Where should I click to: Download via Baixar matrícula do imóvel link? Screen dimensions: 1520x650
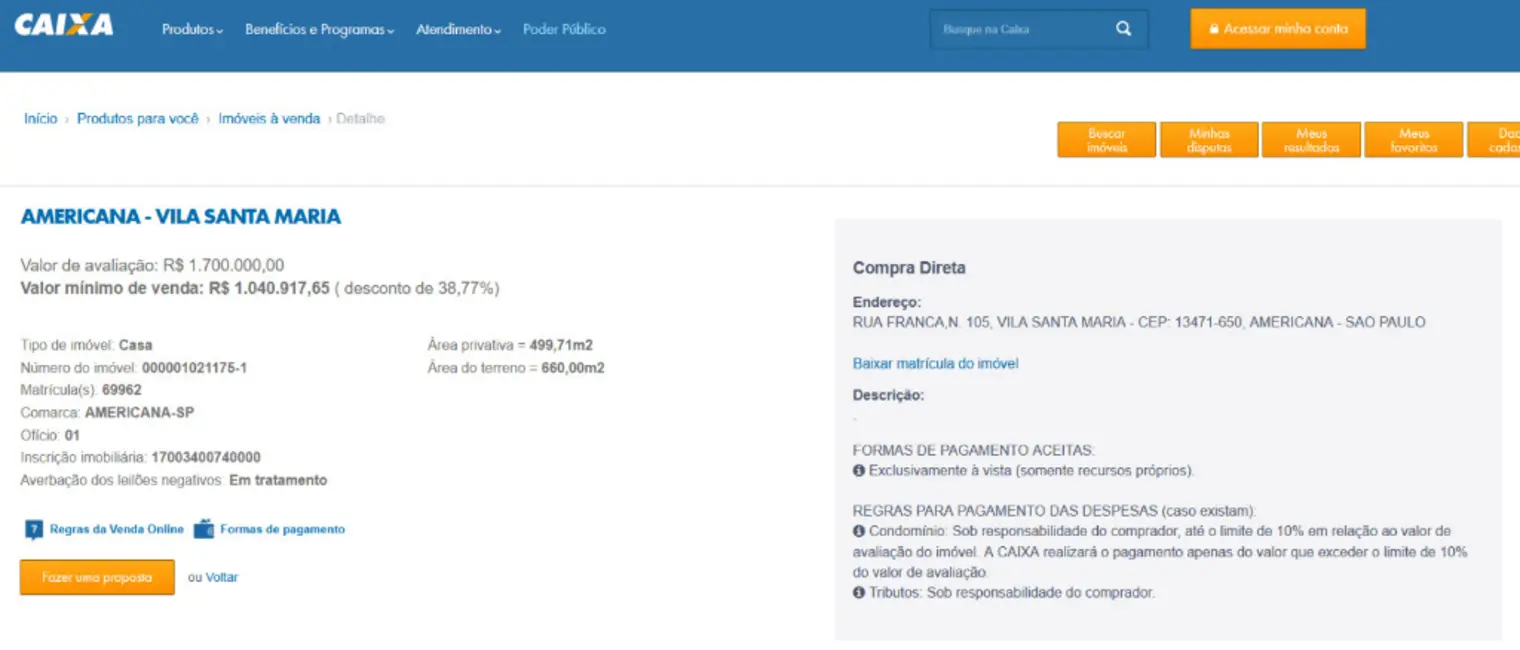[935, 364]
